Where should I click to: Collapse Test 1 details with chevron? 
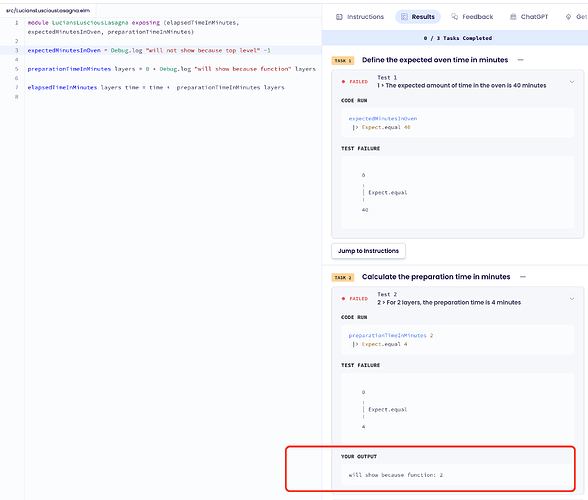pyautogui.click(x=572, y=82)
